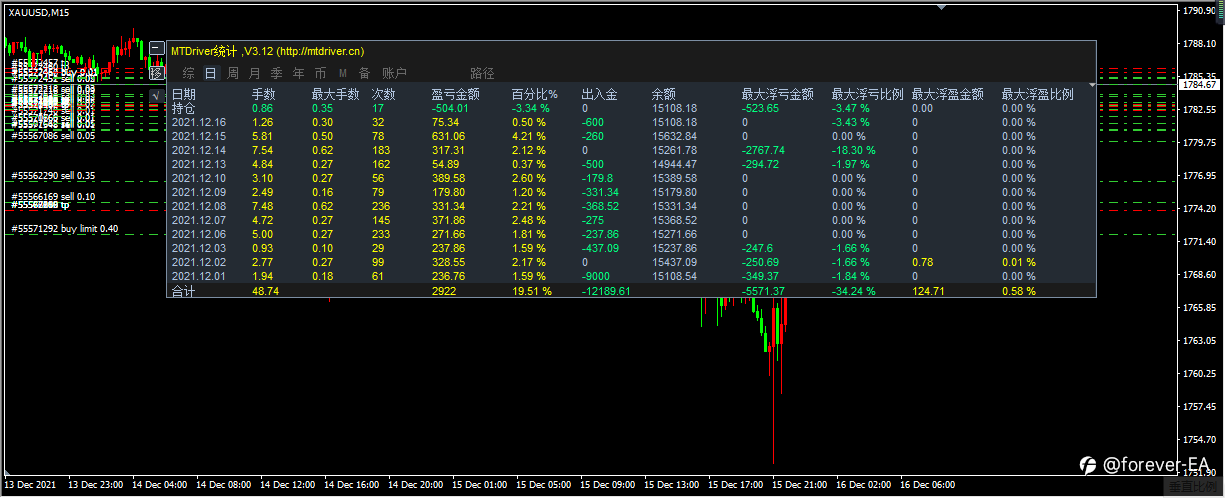Image resolution: width=1225 pixels, height=498 pixels.
Task: Select the 日 daily tab
Action: coord(211,73)
